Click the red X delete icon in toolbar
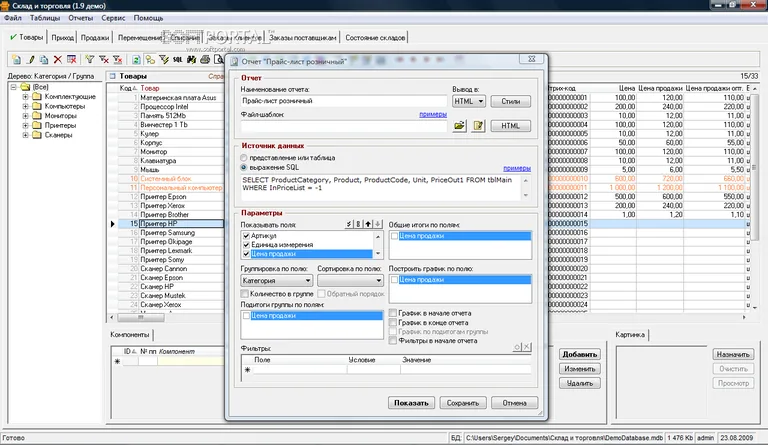This screenshot has width=768, height=445. tap(56, 59)
